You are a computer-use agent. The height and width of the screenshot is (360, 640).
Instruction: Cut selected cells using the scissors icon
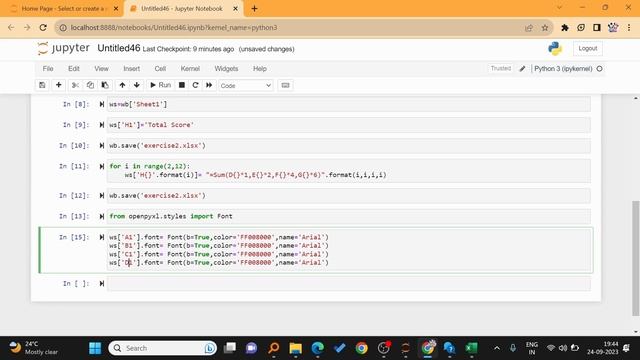(76, 85)
